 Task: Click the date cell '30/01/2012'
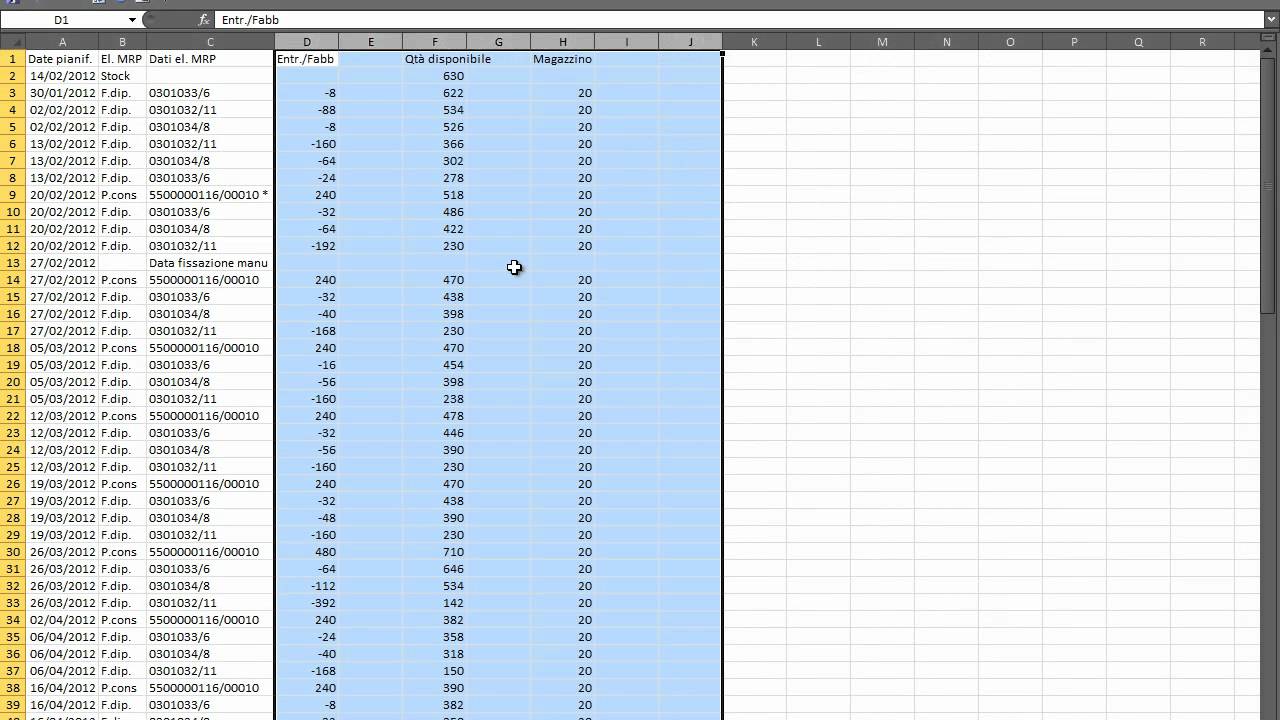tap(62, 93)
